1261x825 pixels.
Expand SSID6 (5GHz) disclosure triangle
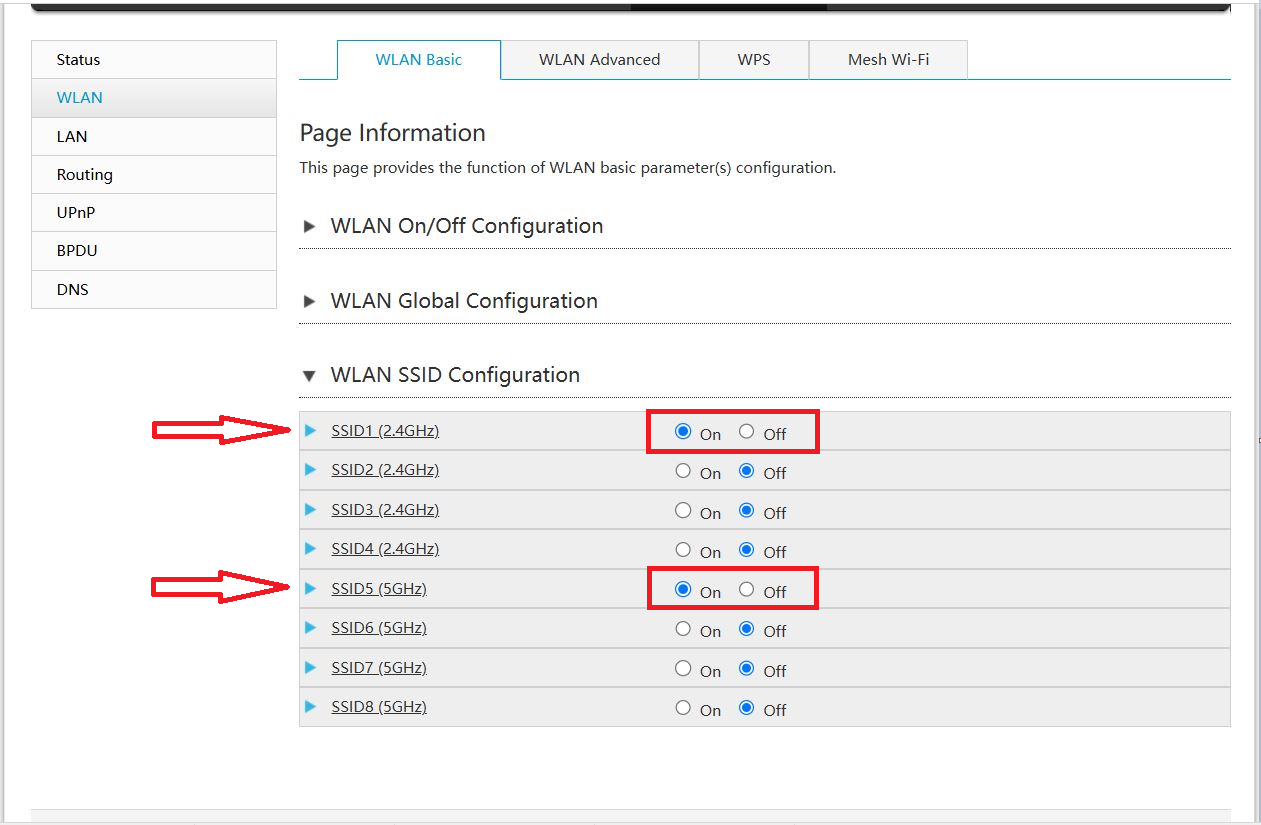pyautogui.click(x=311, y=628)
